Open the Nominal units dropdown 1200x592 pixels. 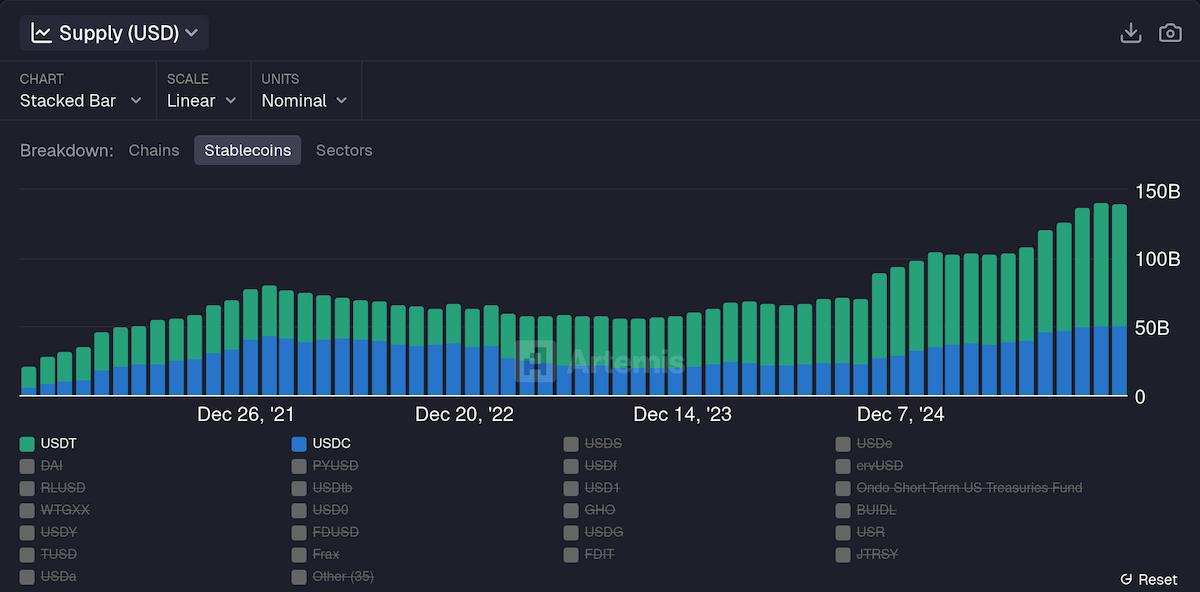pos(305,101)
